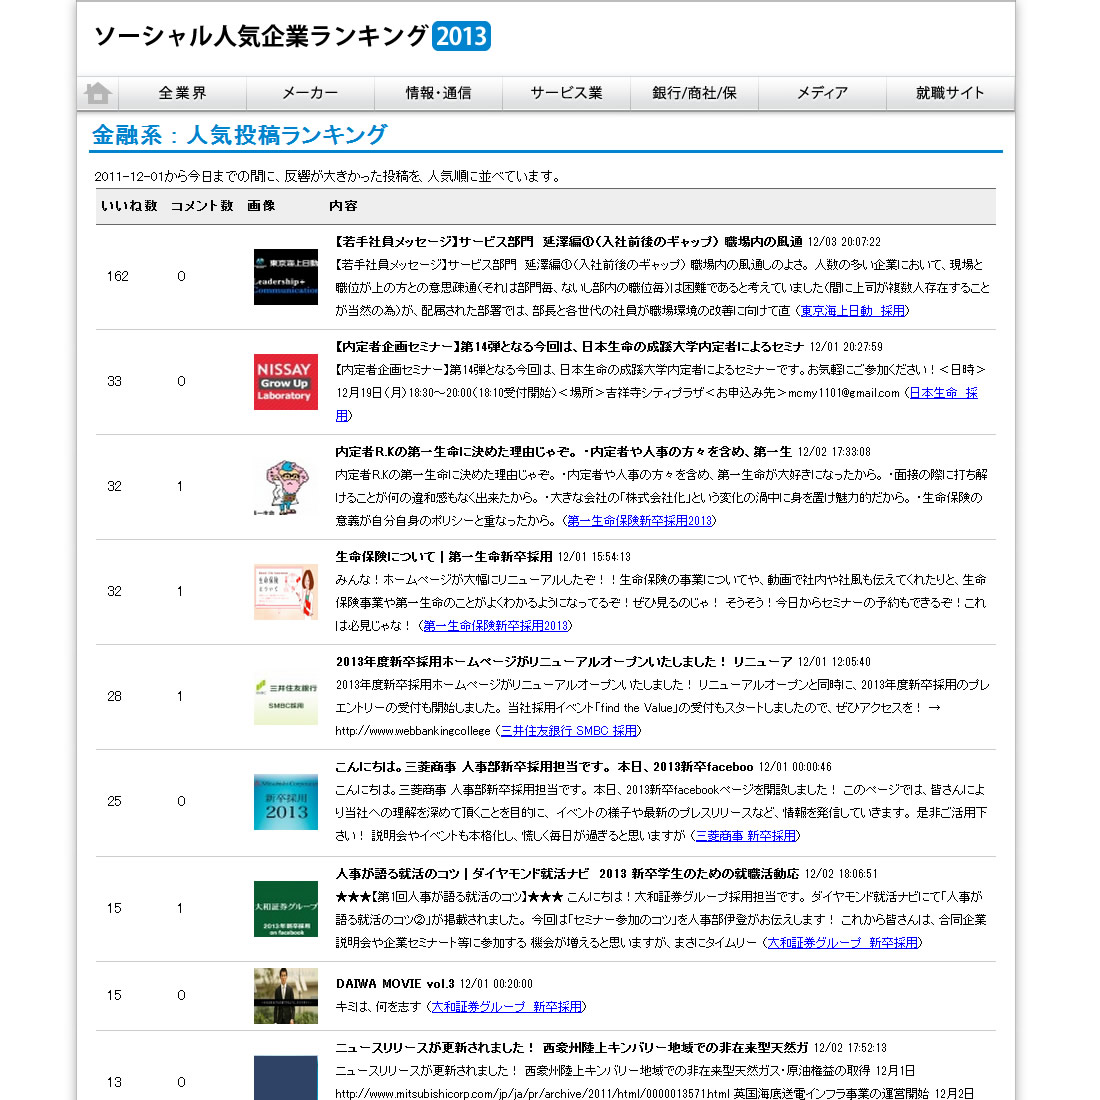The image size is (1100, 1100).
Task: Open the 東京海上日動 採用 link
Action: [852, 311]
